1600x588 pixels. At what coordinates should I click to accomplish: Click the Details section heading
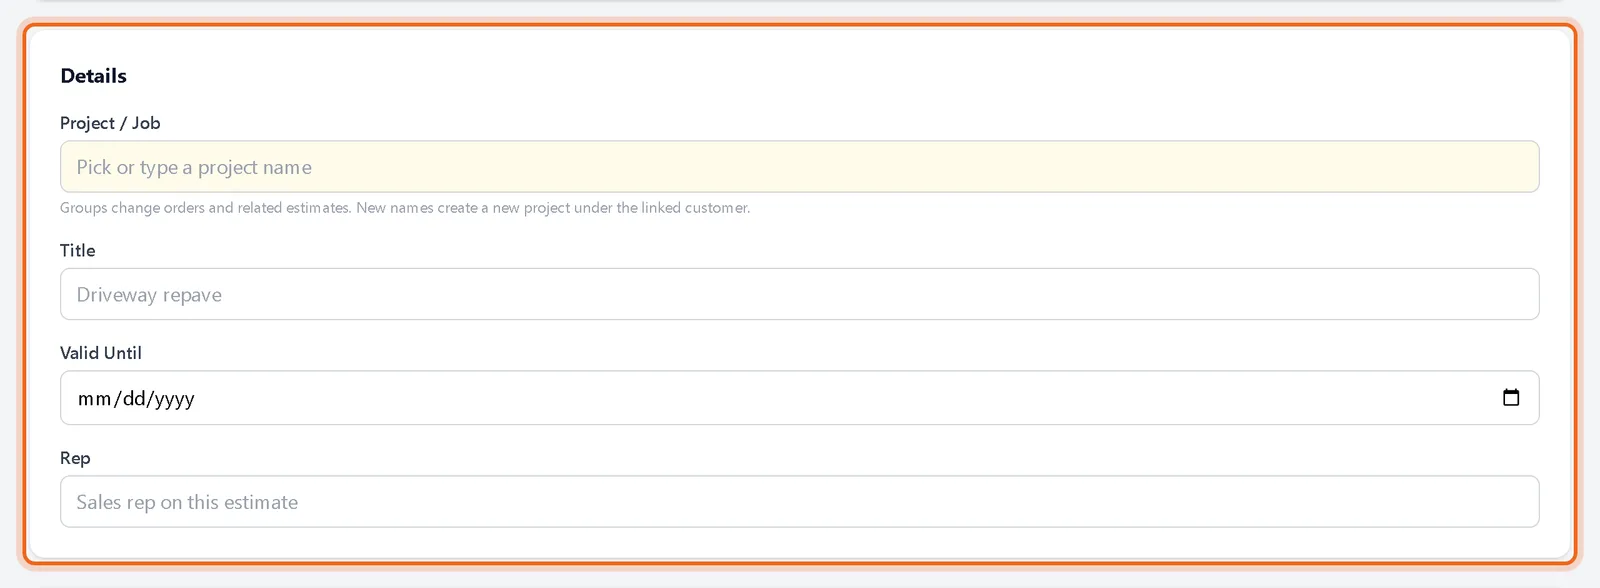point(93,76)
